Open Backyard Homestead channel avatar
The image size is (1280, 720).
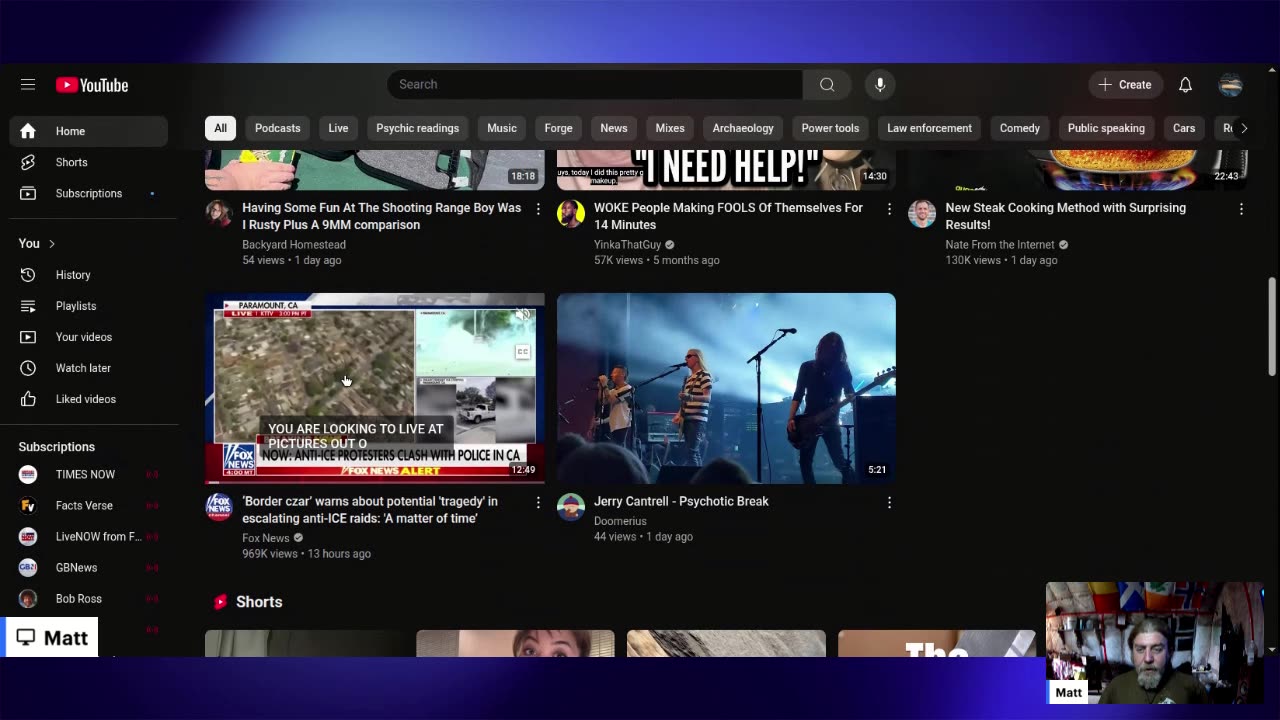219,213
